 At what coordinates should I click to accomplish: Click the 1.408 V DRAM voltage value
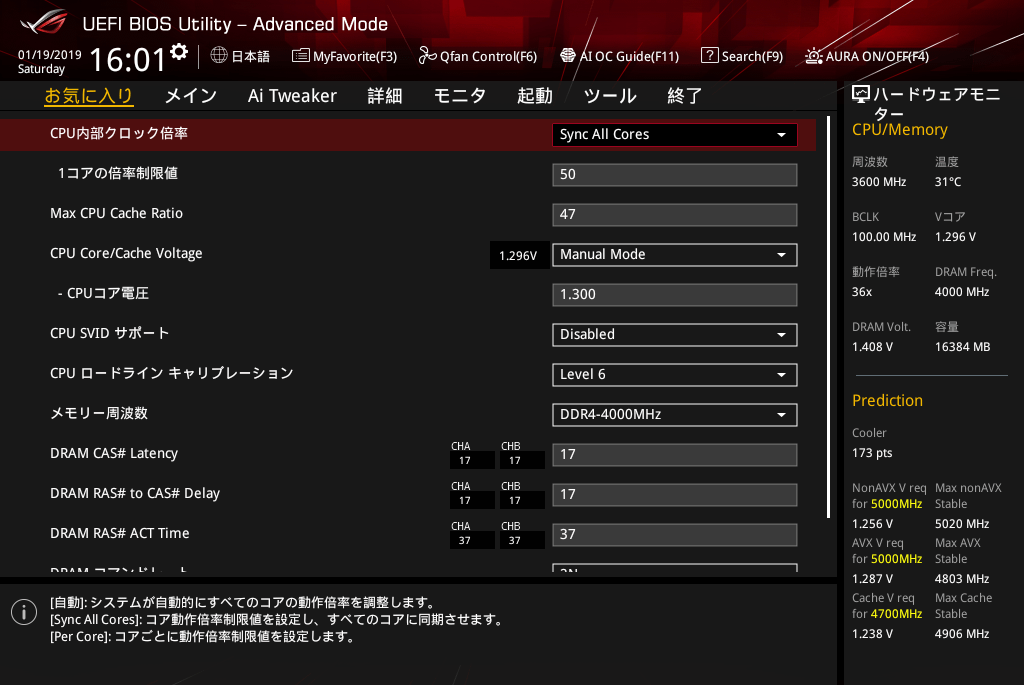[872, 347]
